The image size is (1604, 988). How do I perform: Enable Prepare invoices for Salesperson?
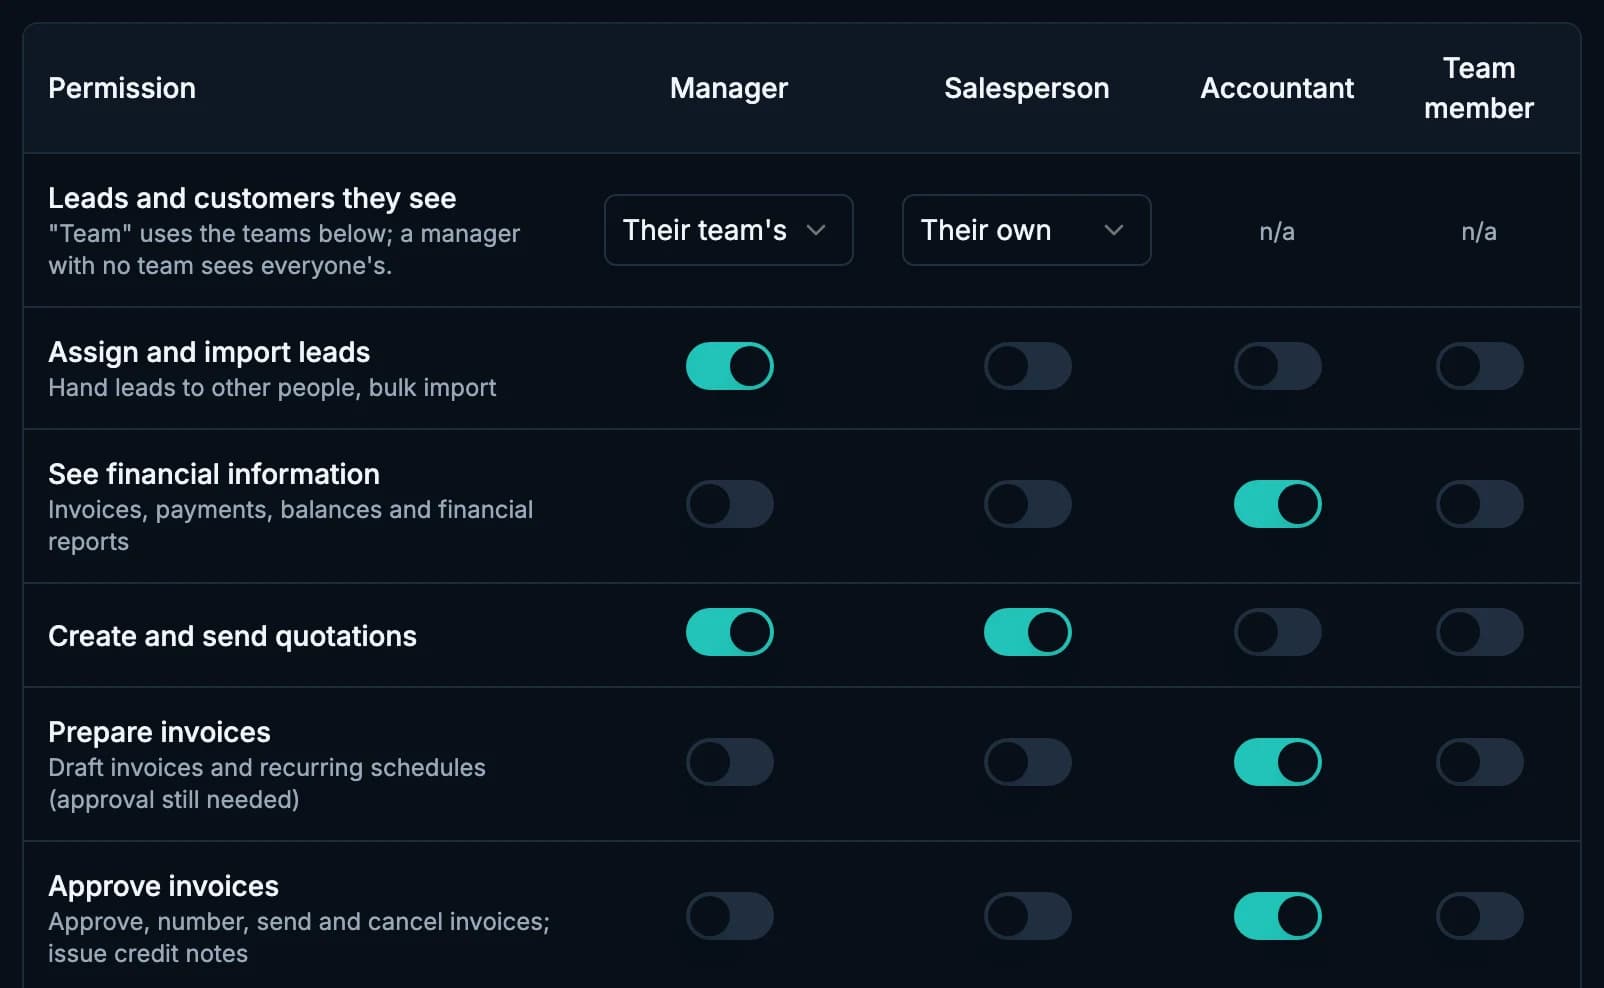point(1027,762)
